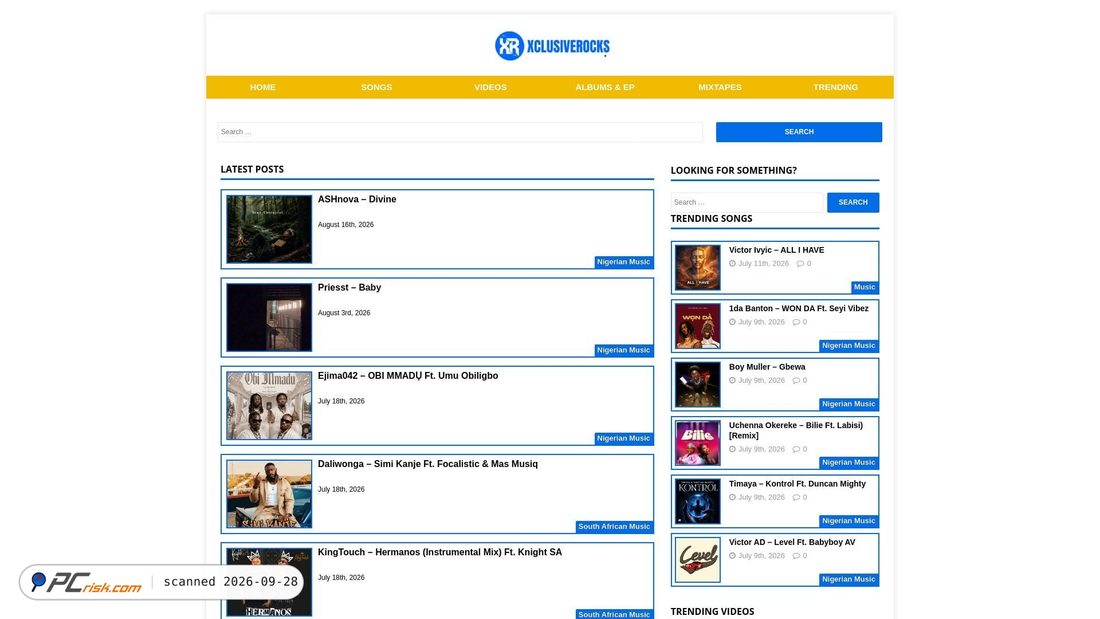Click Nigerian Music tag on Boy Muller song
1100x619 pixels.
[x=848, y=404]
